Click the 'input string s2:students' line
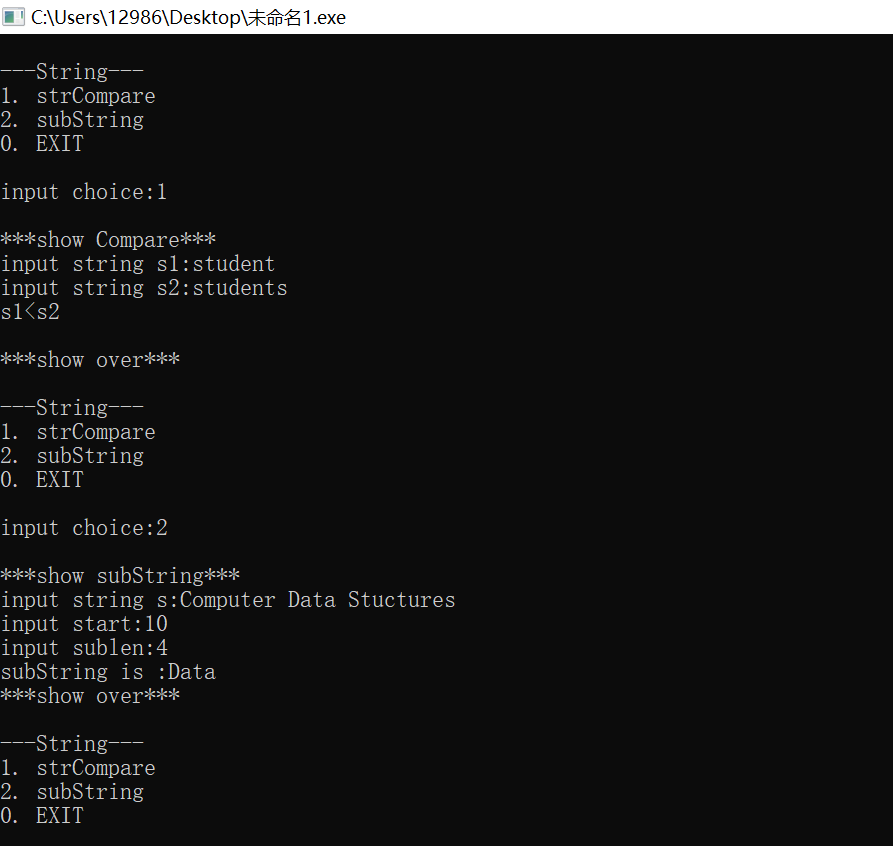The width and height of the screenshot is (893, 846). (x=144, y=288)
